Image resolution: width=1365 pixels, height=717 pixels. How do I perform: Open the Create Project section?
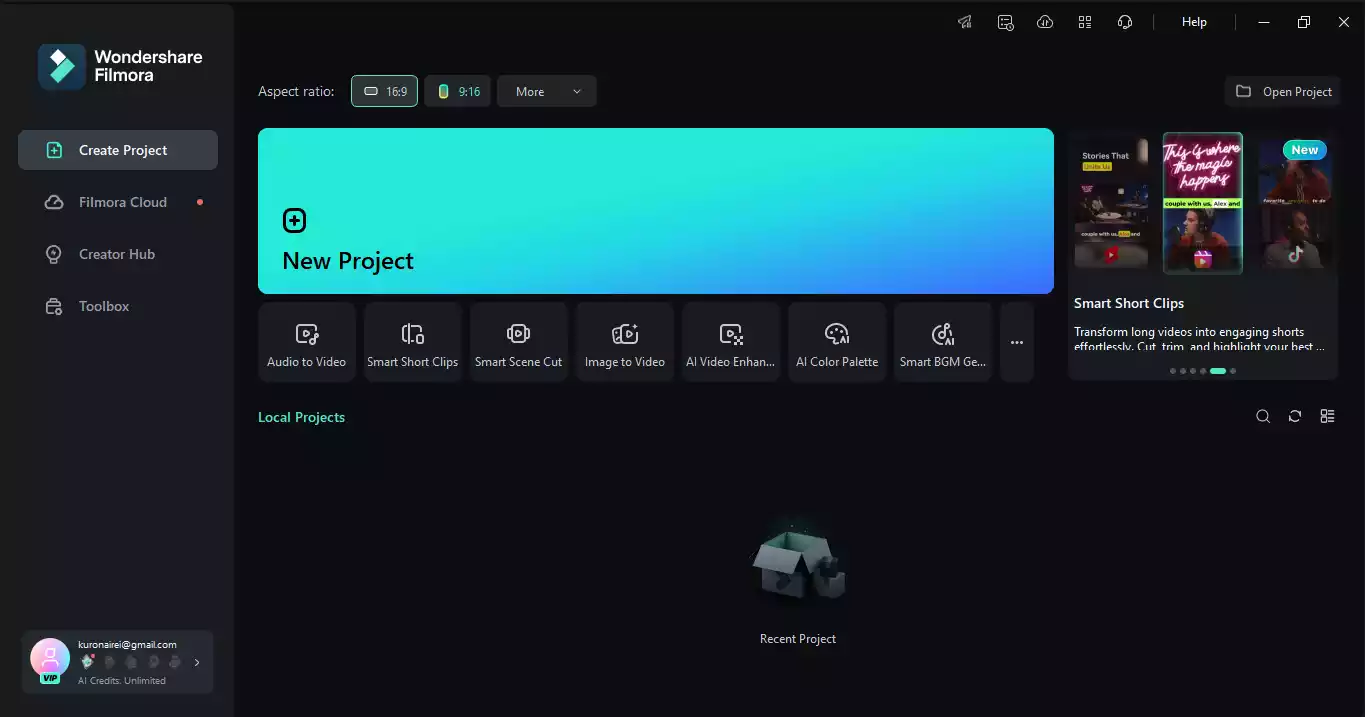point(118,150)
